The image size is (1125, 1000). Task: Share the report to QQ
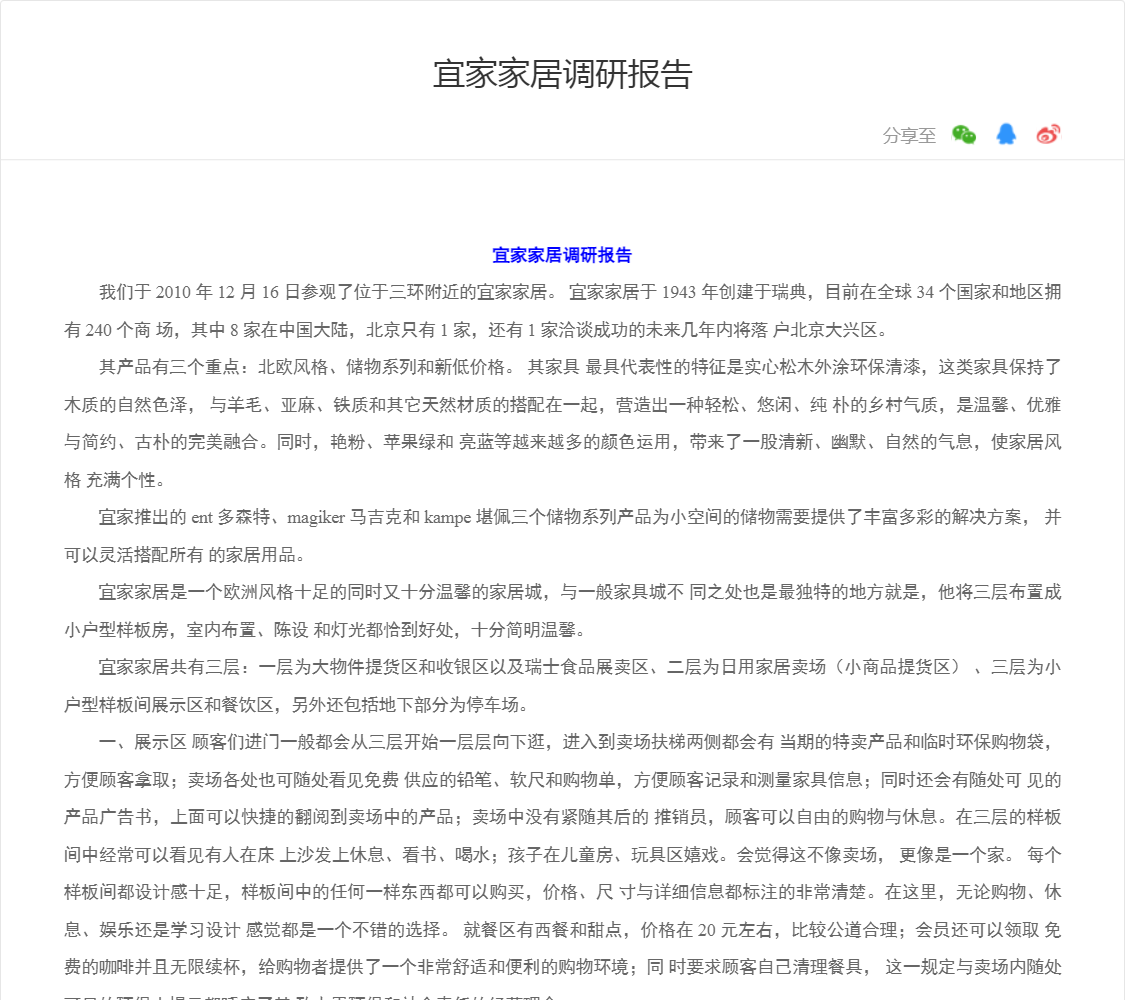(1006, 134)
